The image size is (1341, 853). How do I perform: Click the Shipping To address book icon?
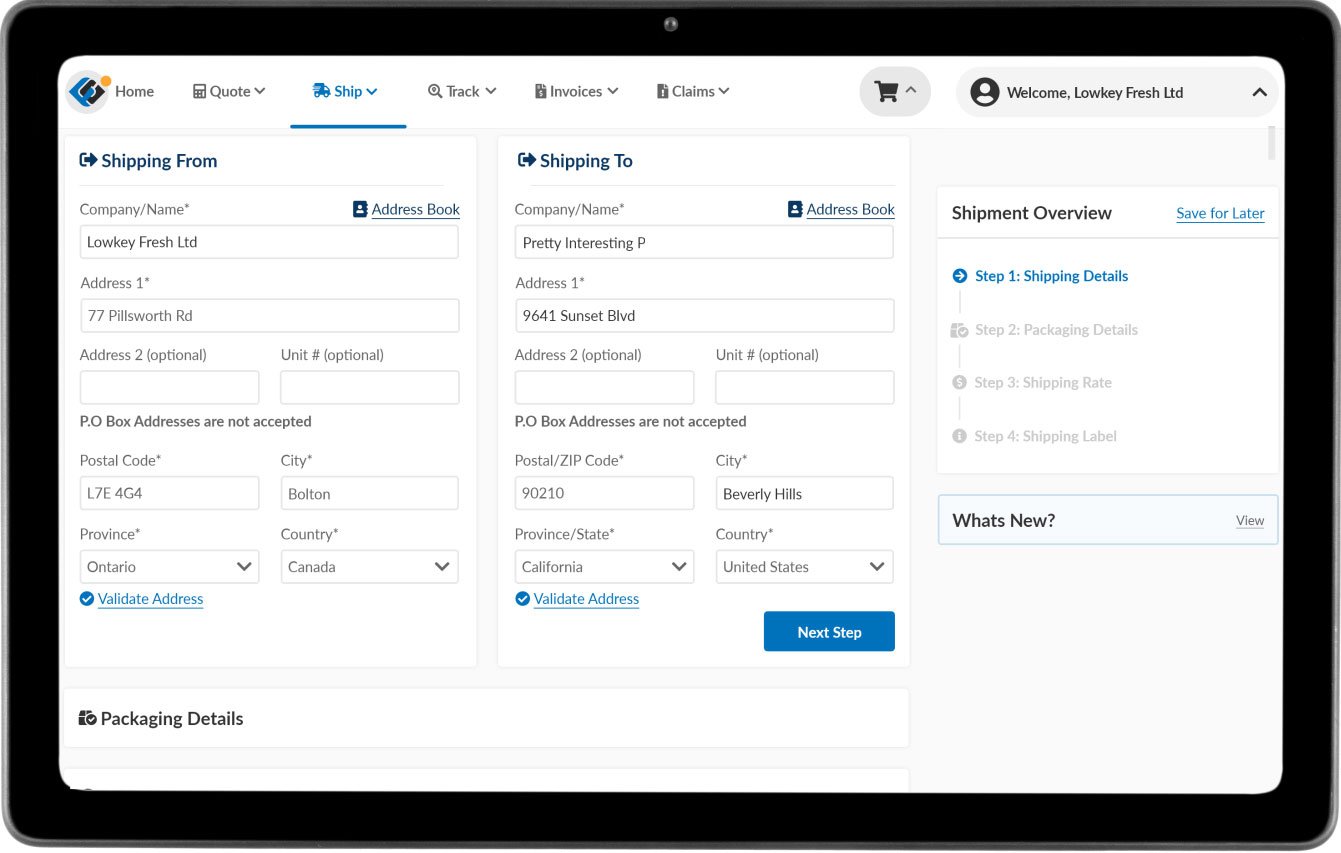click(x=795, y=209)
